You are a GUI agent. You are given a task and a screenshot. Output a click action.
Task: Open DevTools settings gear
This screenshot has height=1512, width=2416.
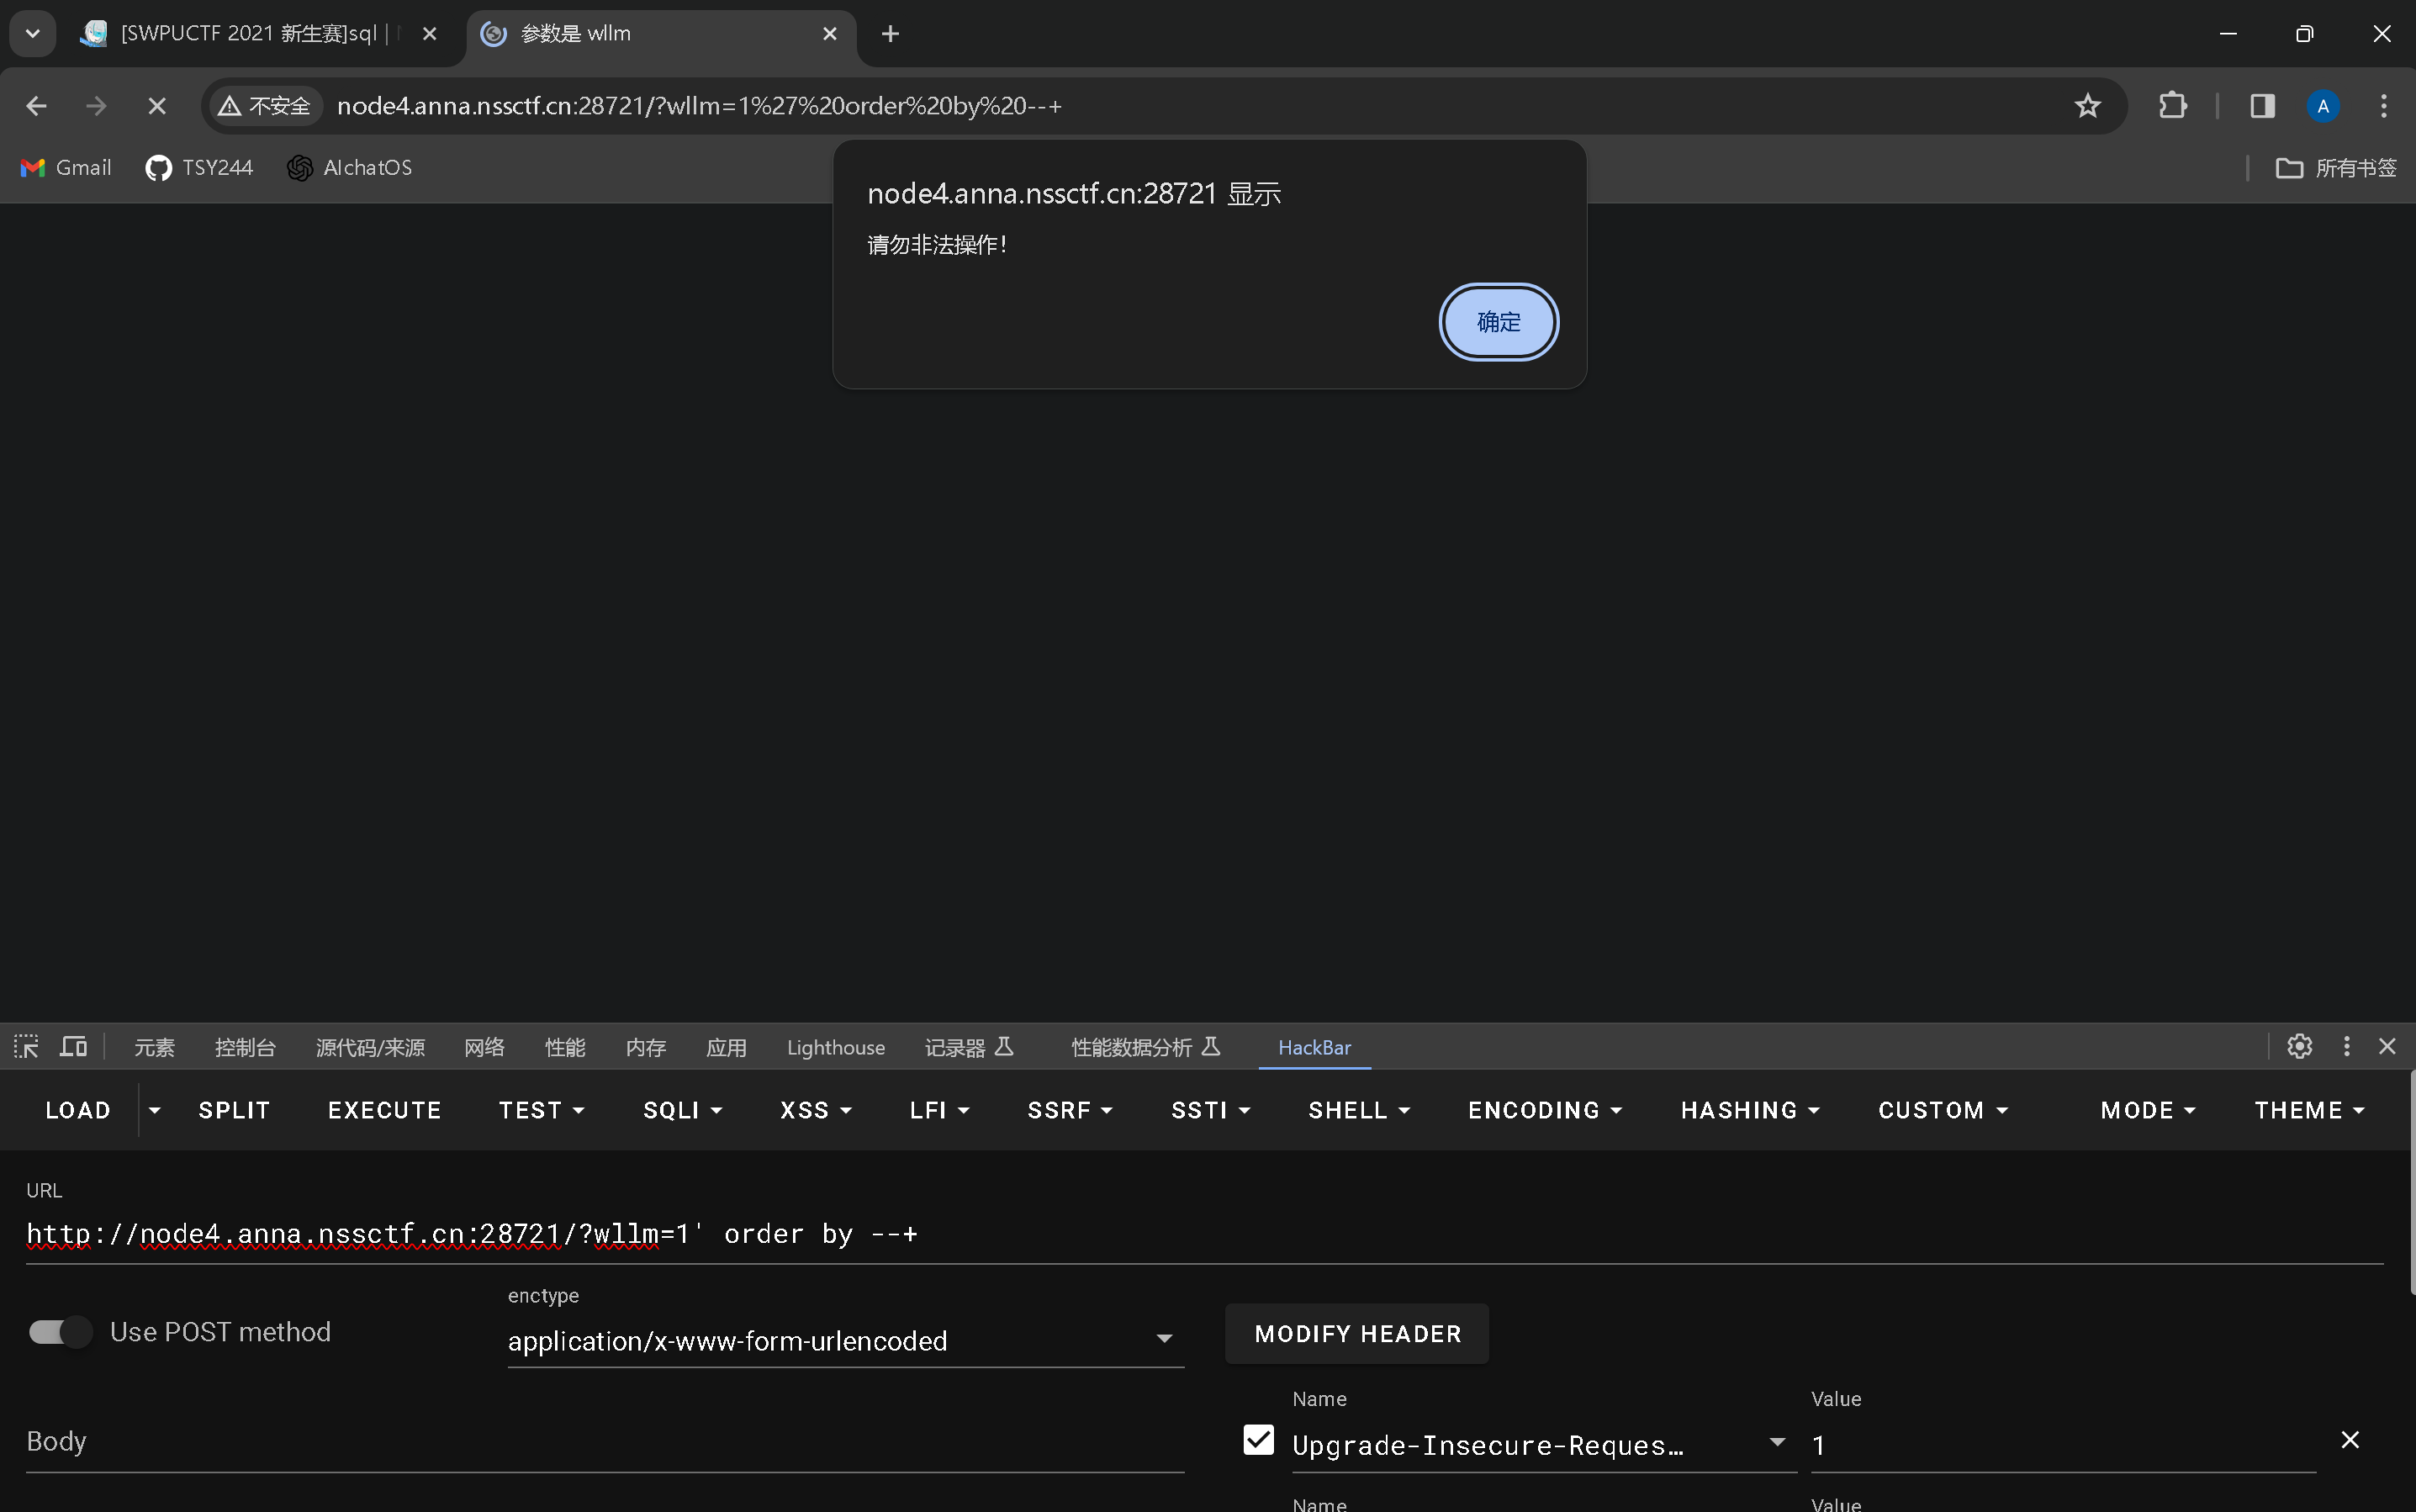pyautogui.click(x=2299, y=1046)
